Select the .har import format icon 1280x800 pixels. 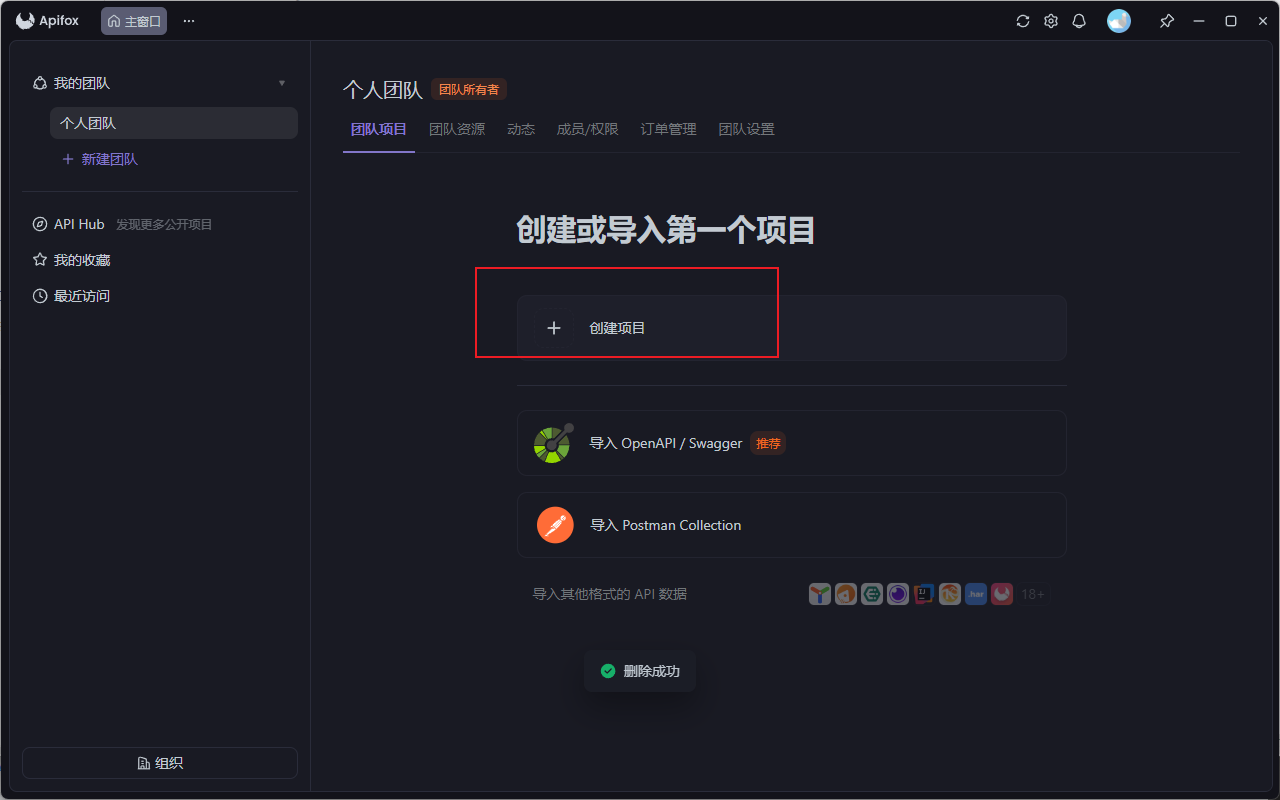coord(976,594)
